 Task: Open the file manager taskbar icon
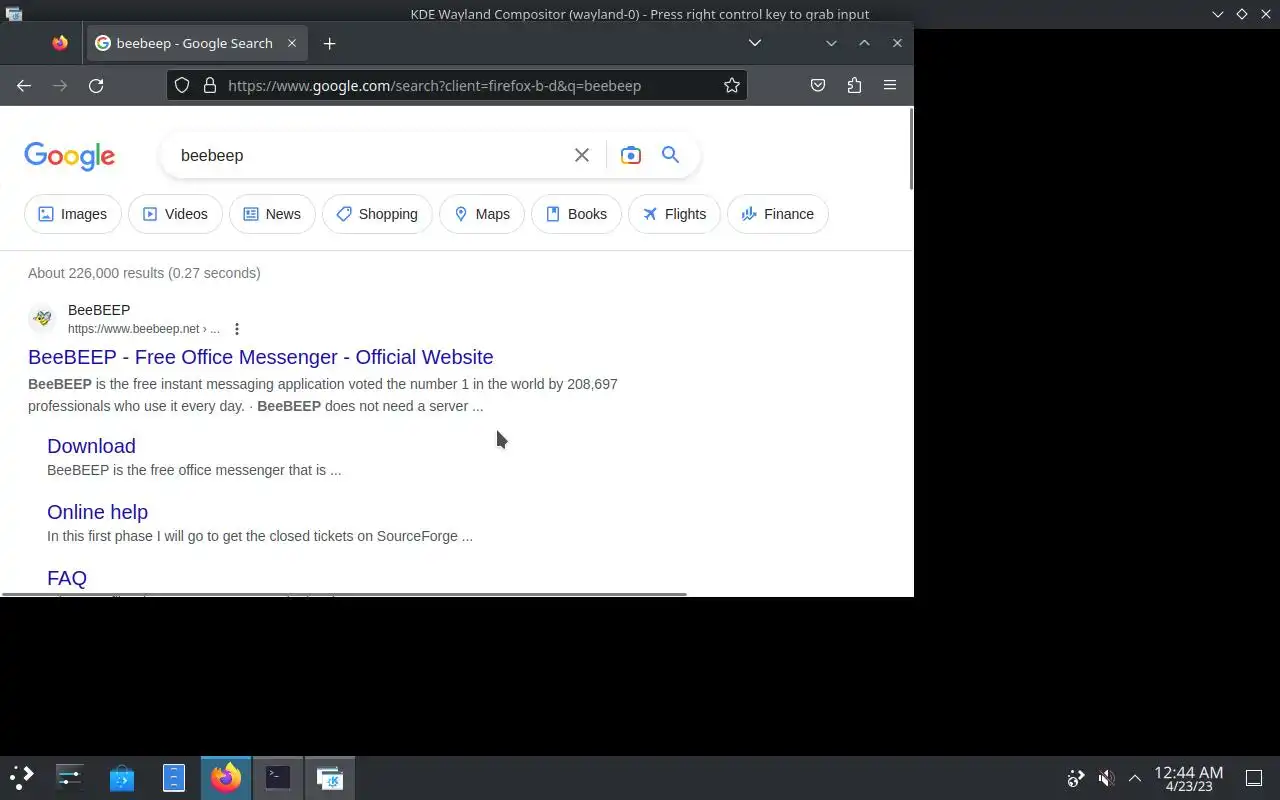(174, 777)
